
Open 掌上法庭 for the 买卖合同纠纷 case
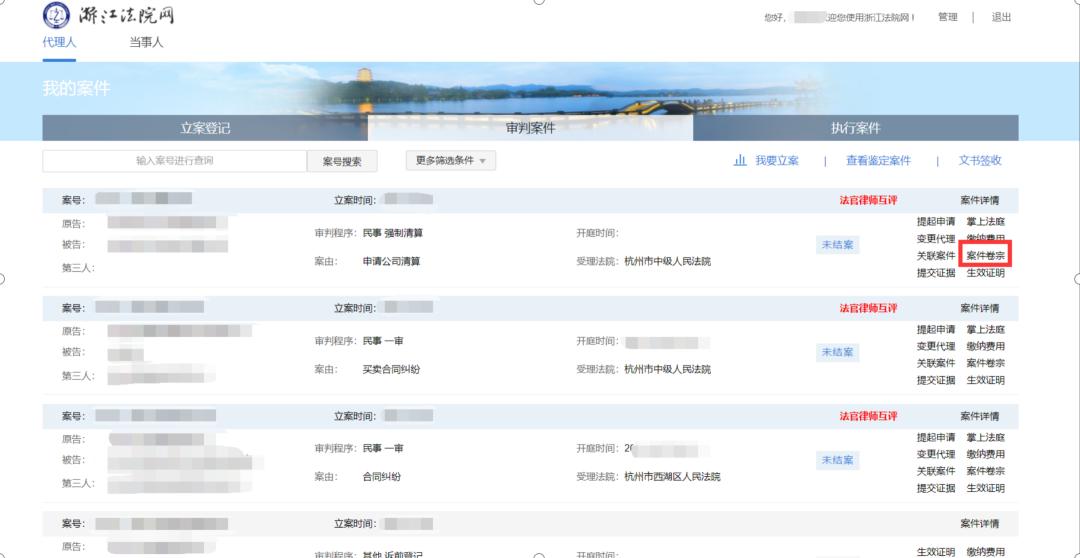(x=985, y=329)
